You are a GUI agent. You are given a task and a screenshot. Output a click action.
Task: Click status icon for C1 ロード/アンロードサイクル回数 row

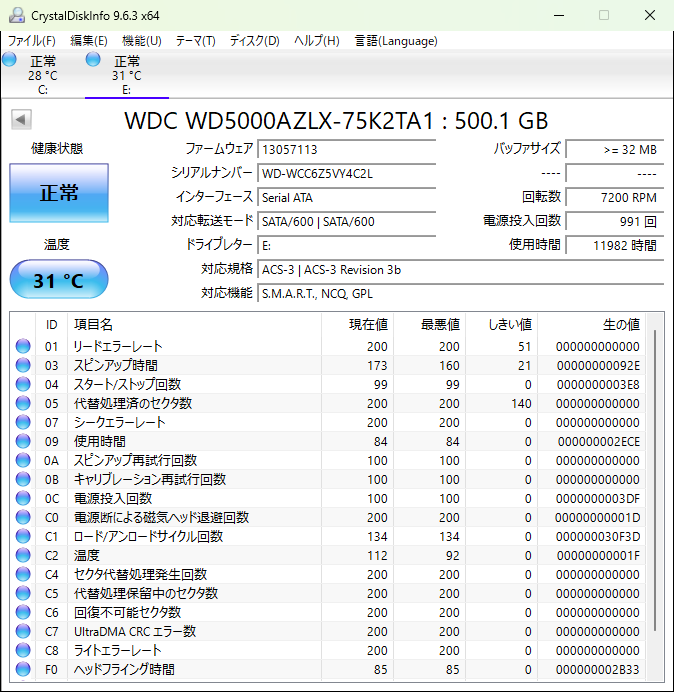point(23,536)
